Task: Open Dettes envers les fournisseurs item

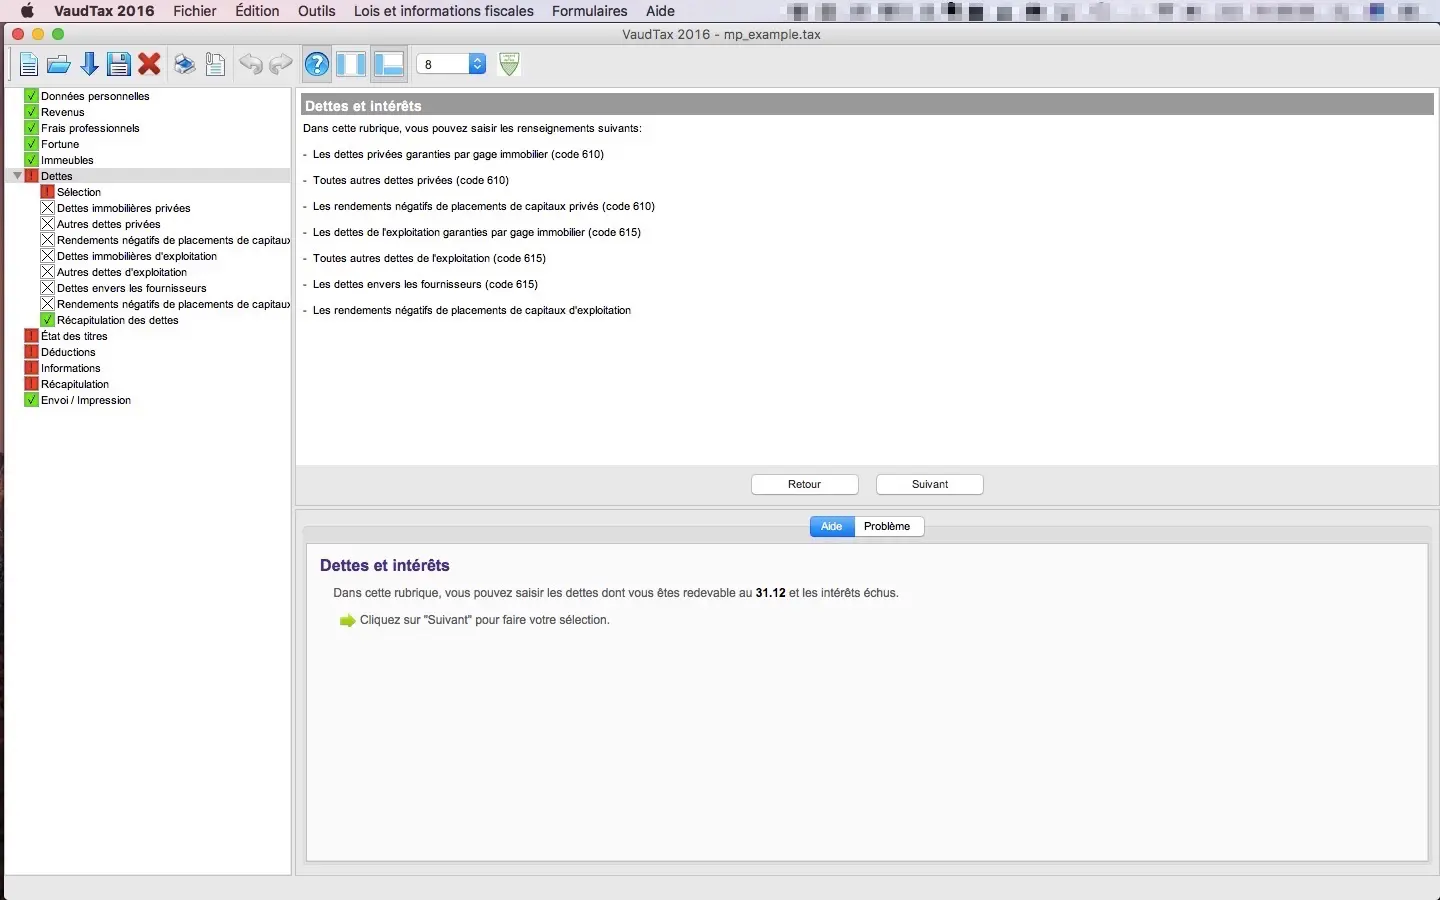Action: click(x=132, y=288)
